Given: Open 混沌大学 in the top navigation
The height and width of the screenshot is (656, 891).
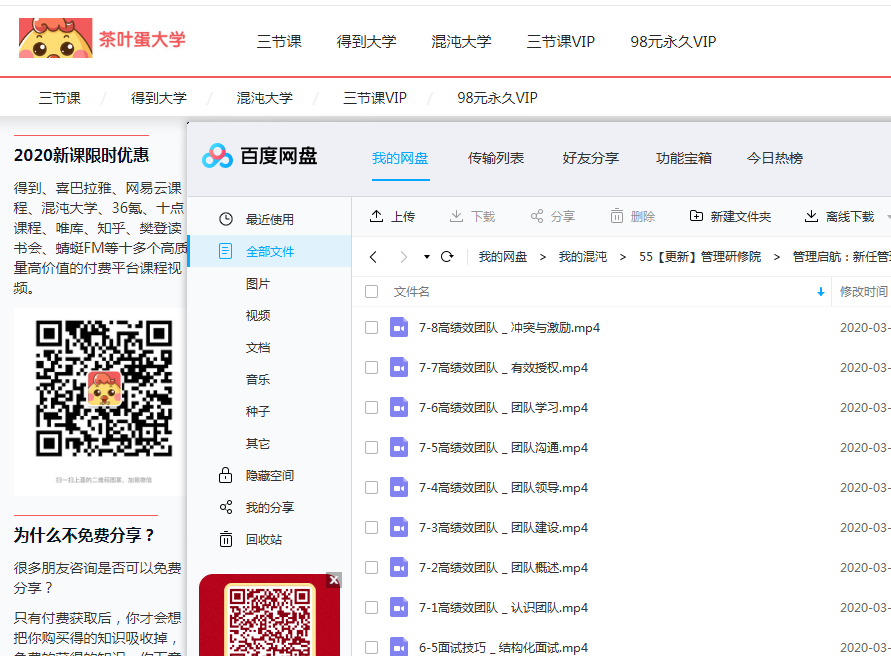Looking at the screenshot, I should [x=461, y=41].
